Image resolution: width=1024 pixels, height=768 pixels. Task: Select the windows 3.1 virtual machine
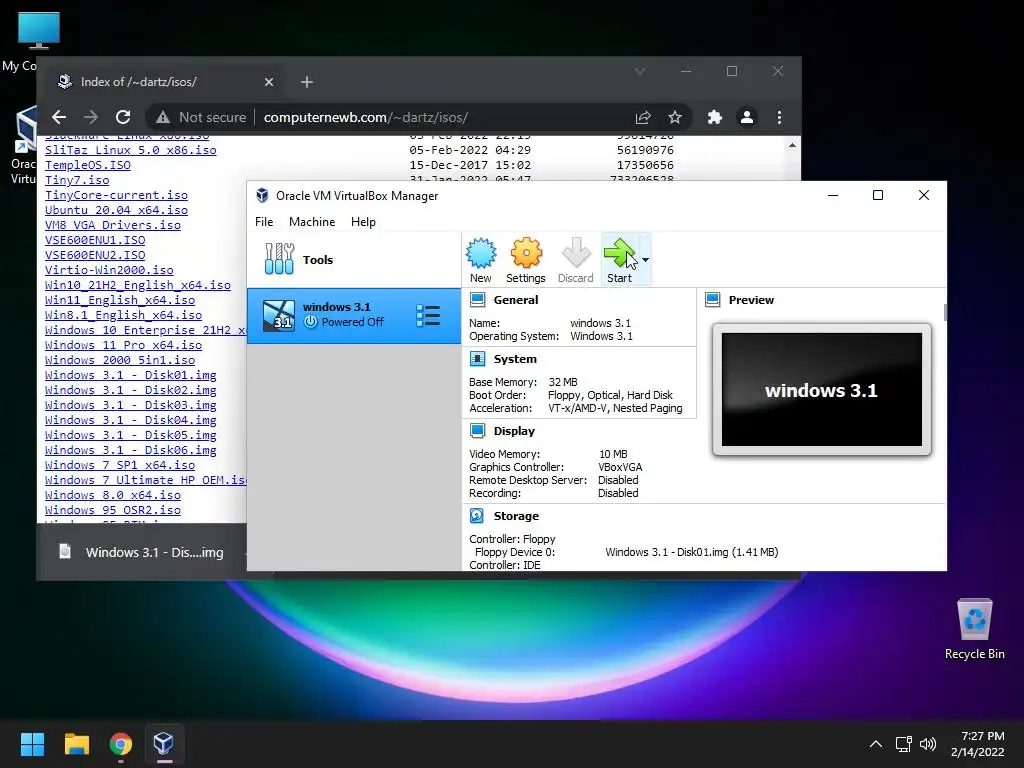(353, 315)
